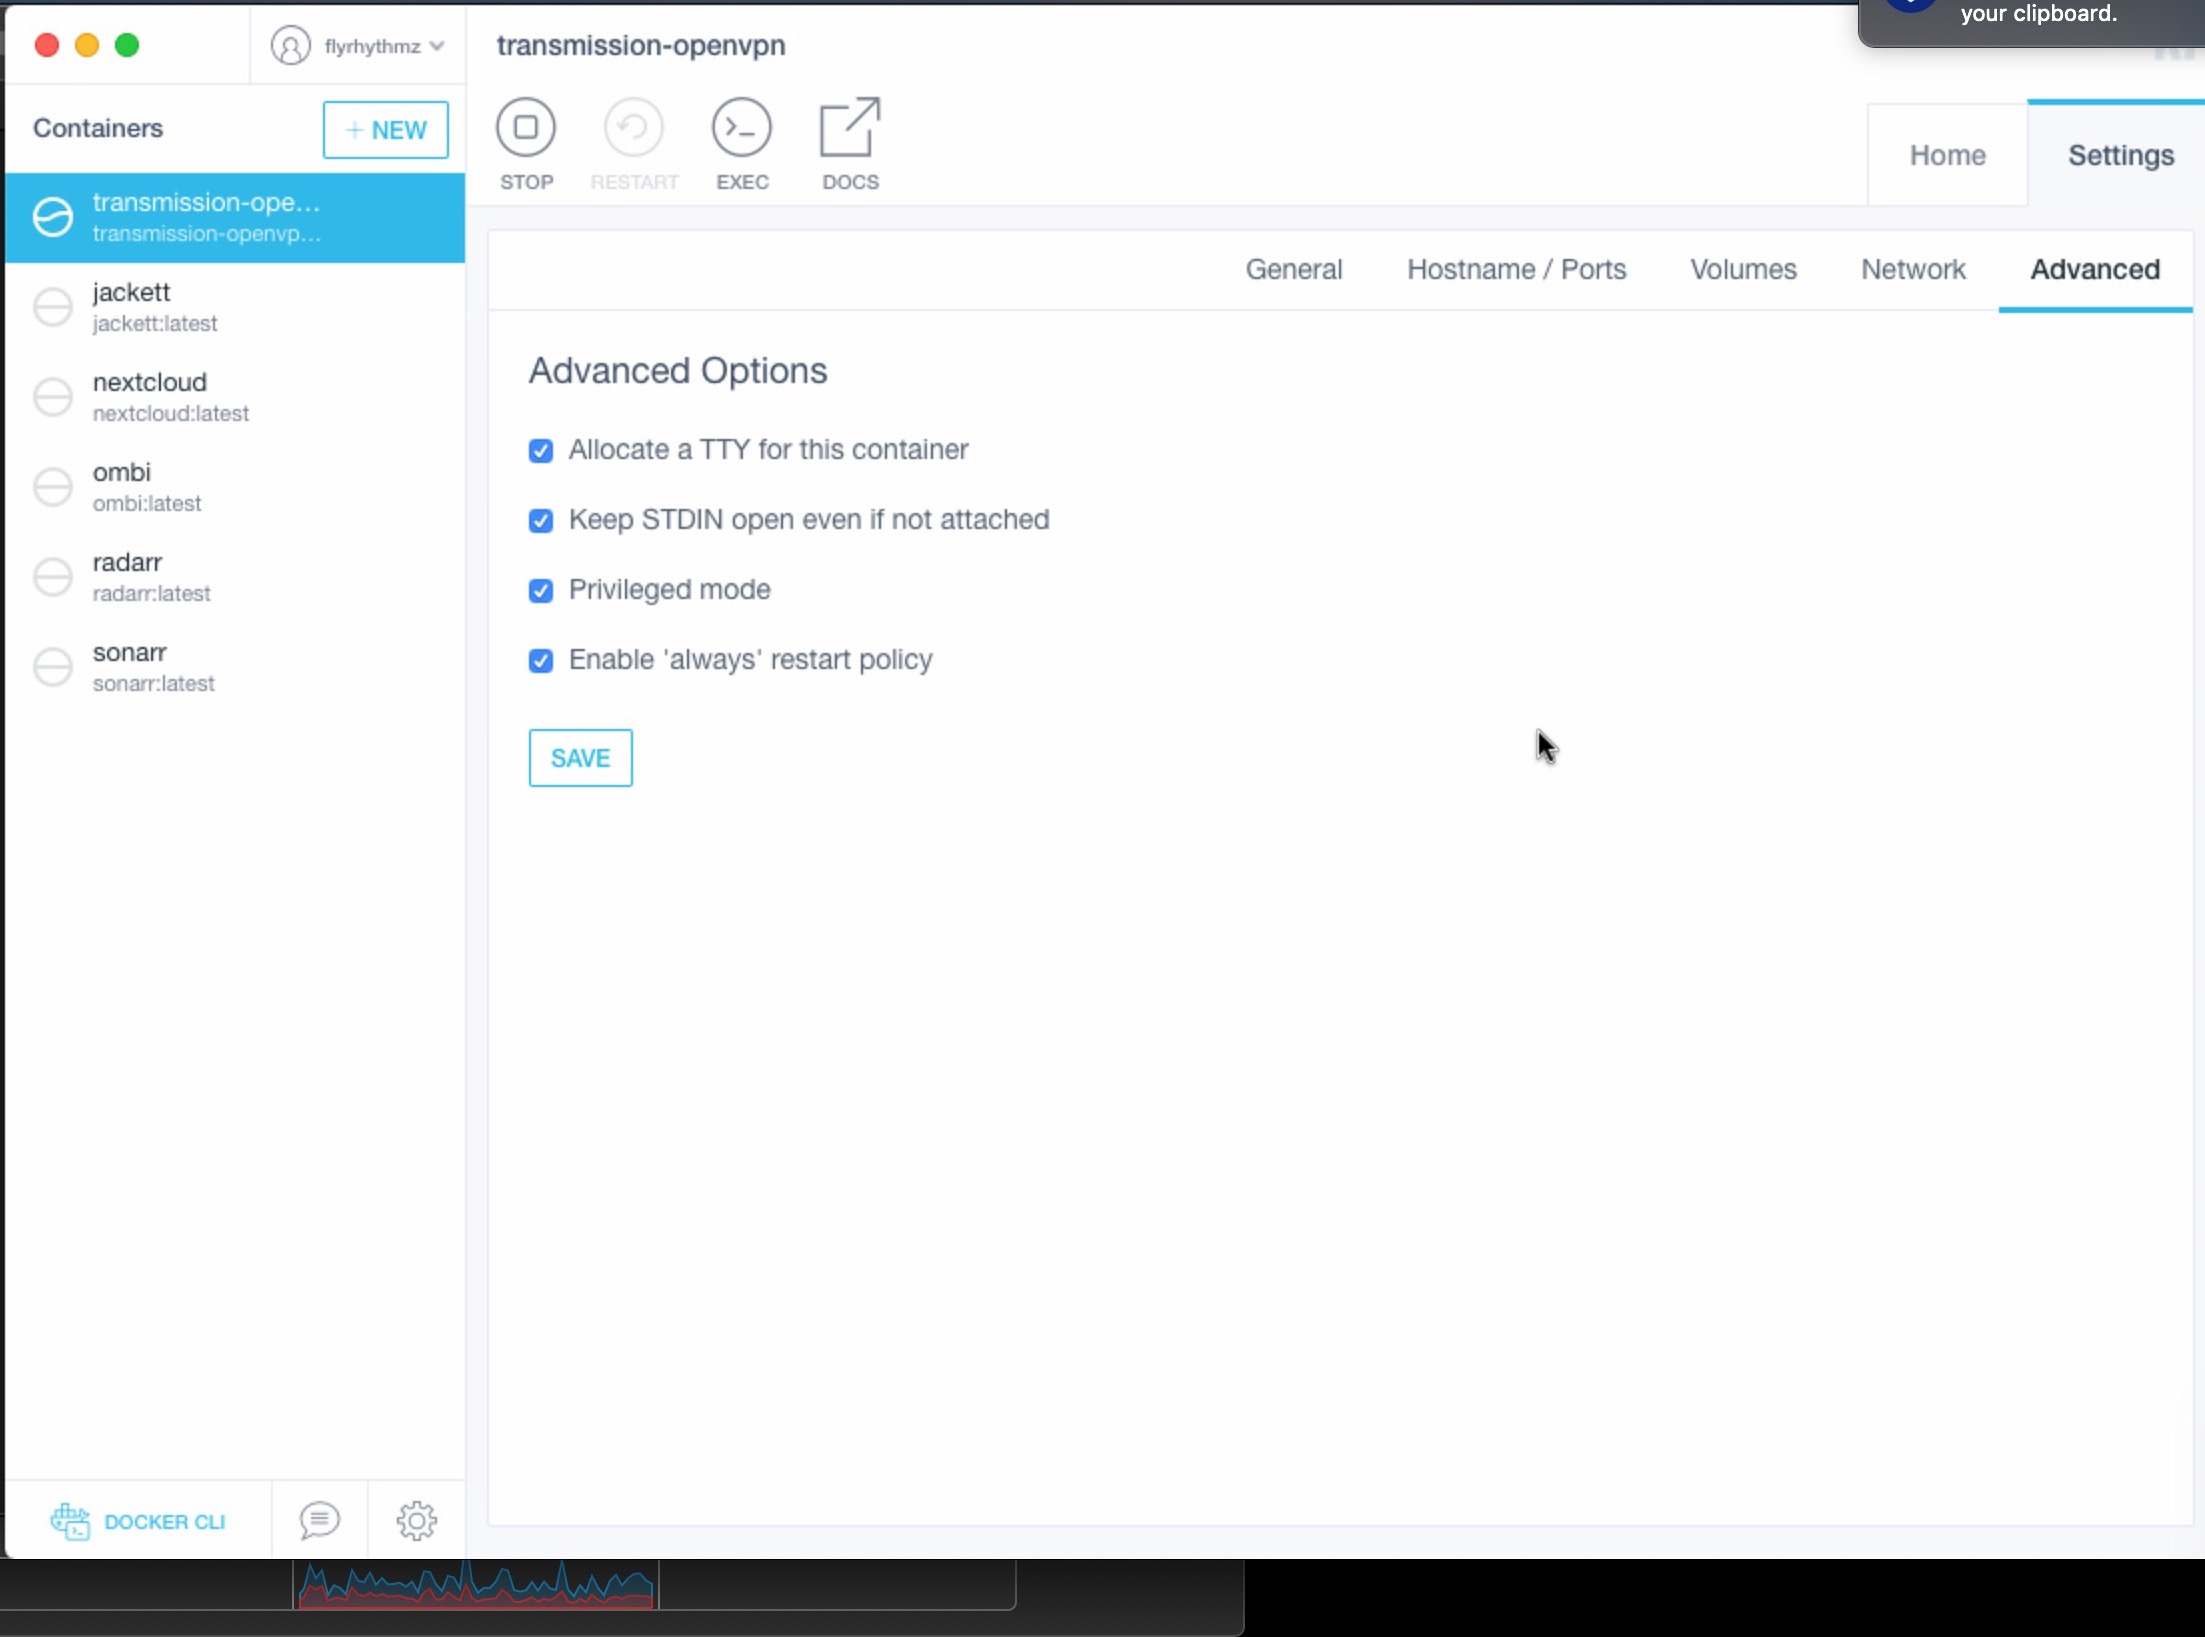The height and width of the screenshot is (1637, 2205).
Task: Uncheck 'Allocate a TTY for this container'
Action: click(540, 450)
